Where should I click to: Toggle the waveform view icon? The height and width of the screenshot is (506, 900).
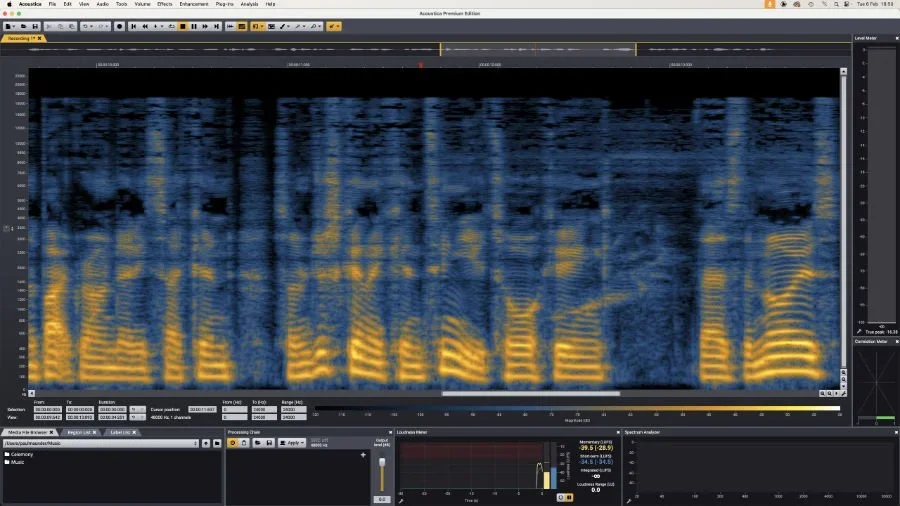click(230, 26)
